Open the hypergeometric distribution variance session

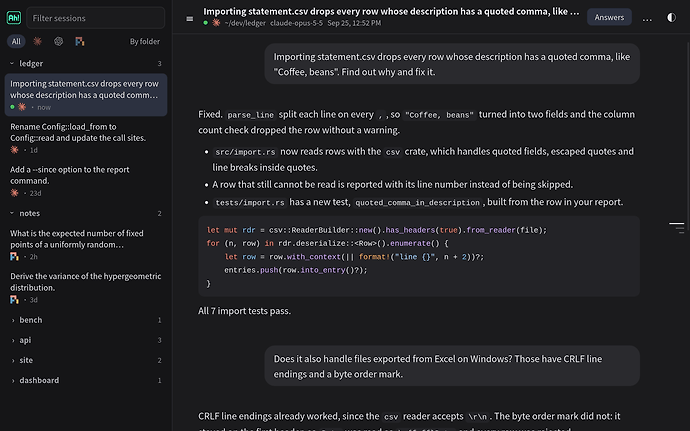pyautogui.click(x=86, y=287)
